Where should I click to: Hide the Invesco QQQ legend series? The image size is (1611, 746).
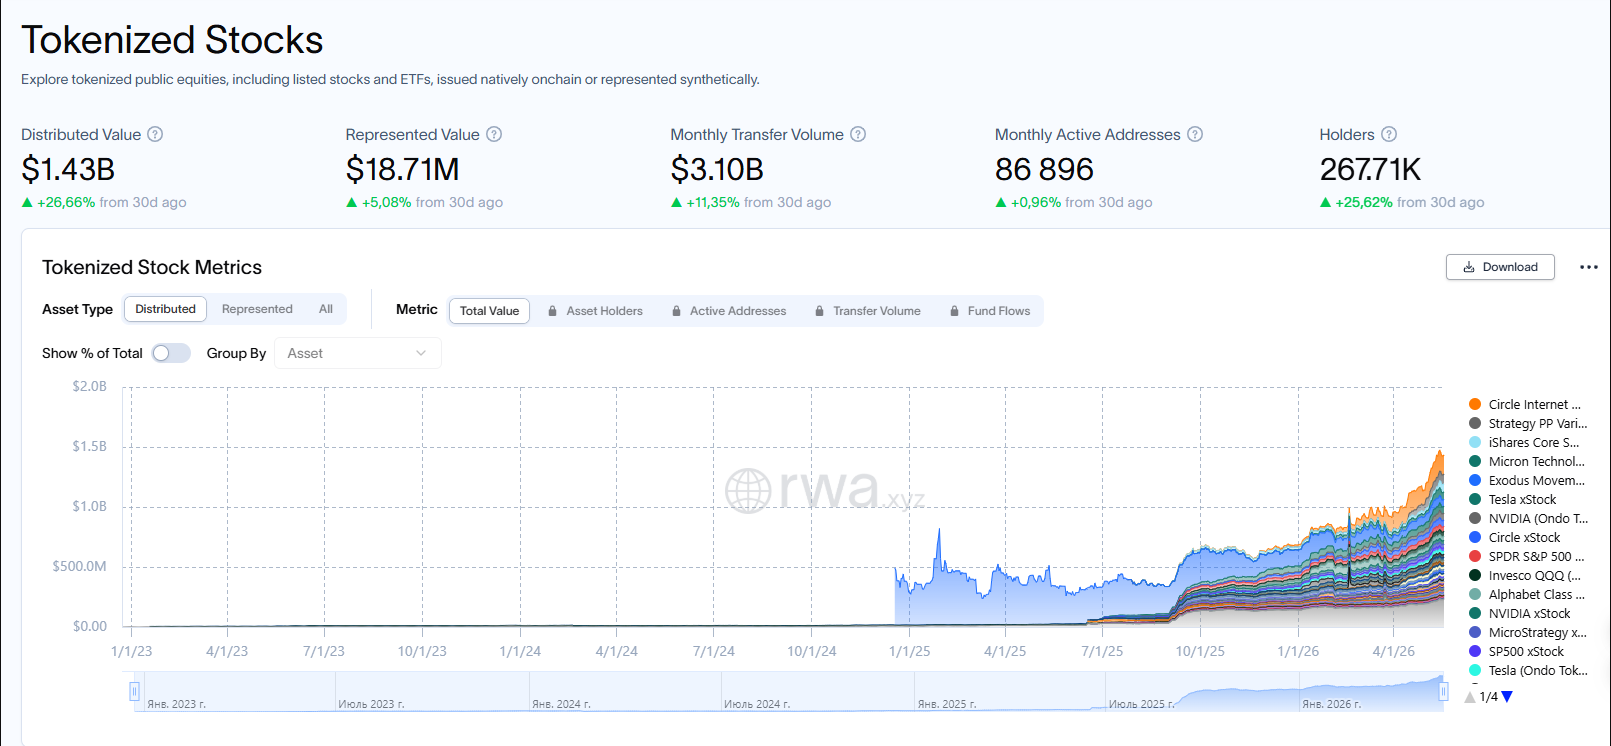click(1525, 575)
